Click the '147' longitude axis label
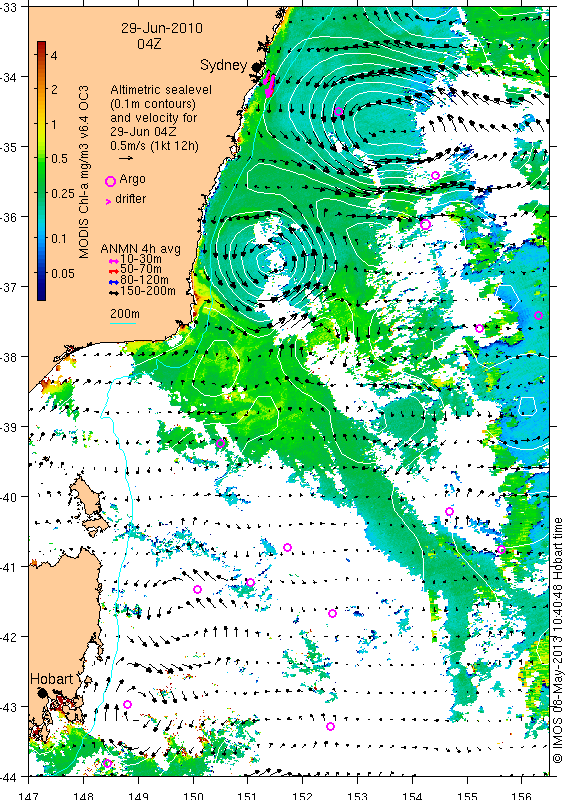 pos(28,795)
